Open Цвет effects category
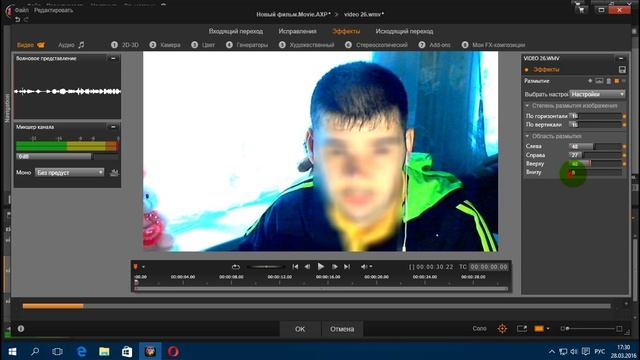The height and width of the screenshot is (360, 640). pyautogui.click(x=203, y=45)
